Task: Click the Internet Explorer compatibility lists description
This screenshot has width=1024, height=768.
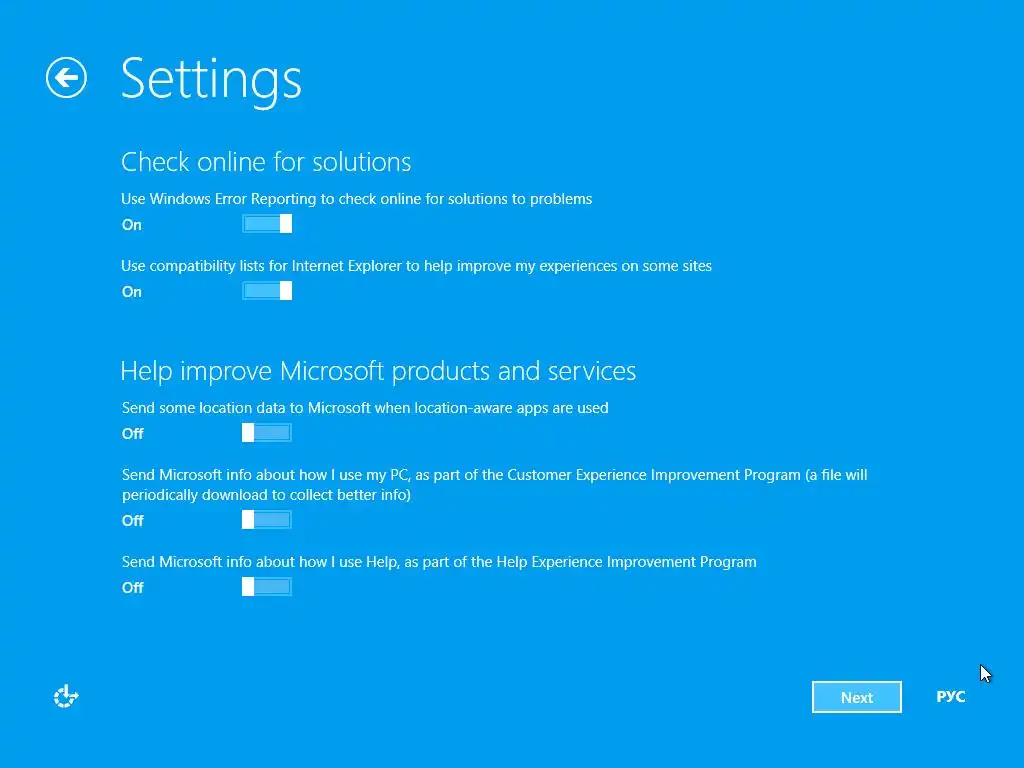Action: click(x=416, y=266)
